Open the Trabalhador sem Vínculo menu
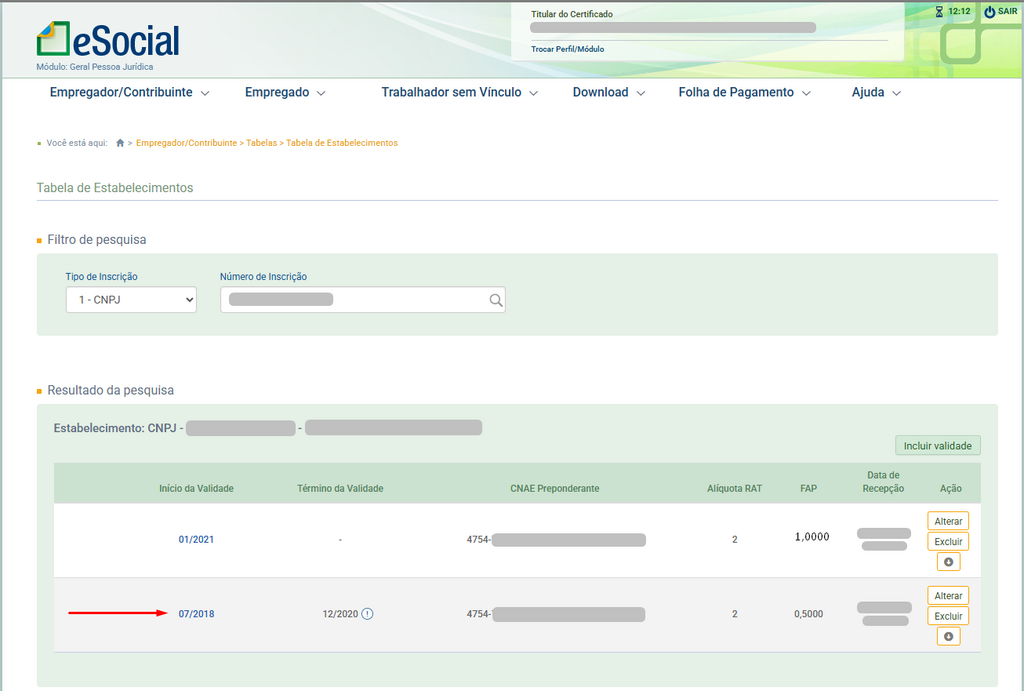 [x=459, y=92]
